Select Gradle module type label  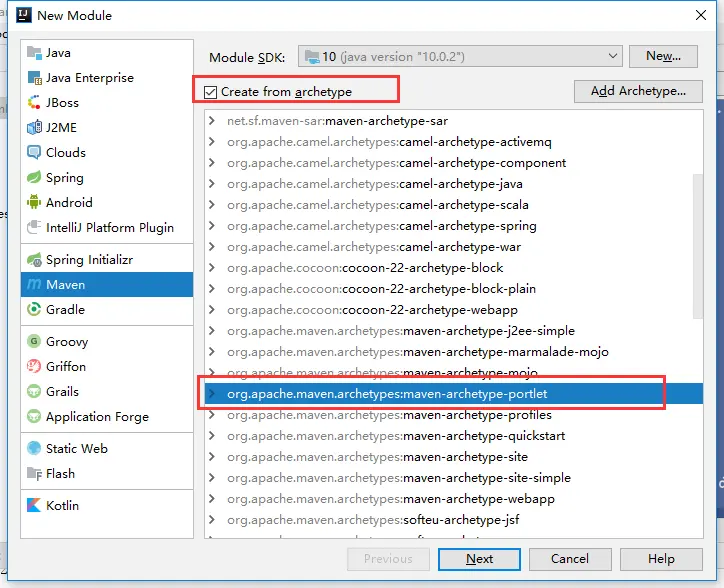pyautogui.click(x=65, y=309)
